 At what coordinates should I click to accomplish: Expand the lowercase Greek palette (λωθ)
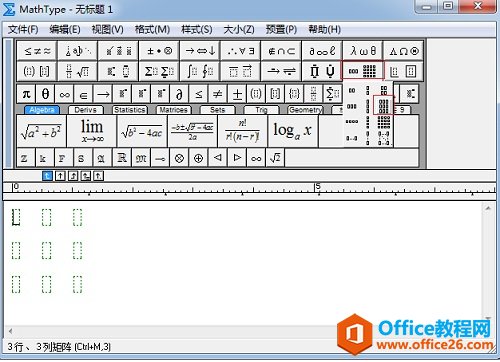(x=363, y=51)
